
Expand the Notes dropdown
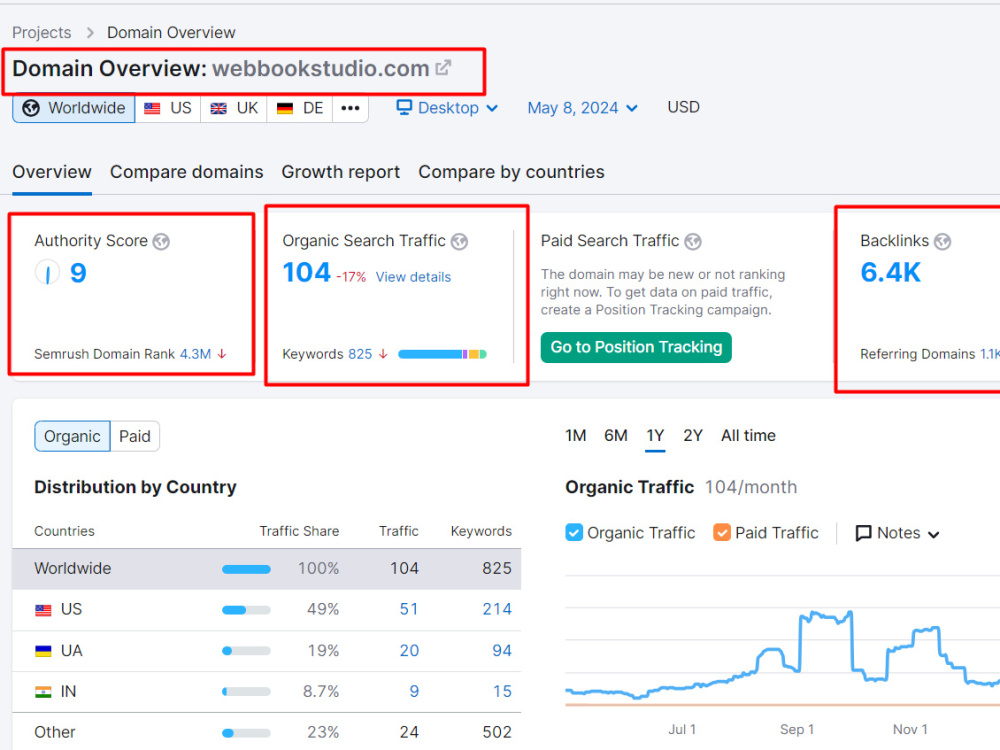tap(898, 533)
